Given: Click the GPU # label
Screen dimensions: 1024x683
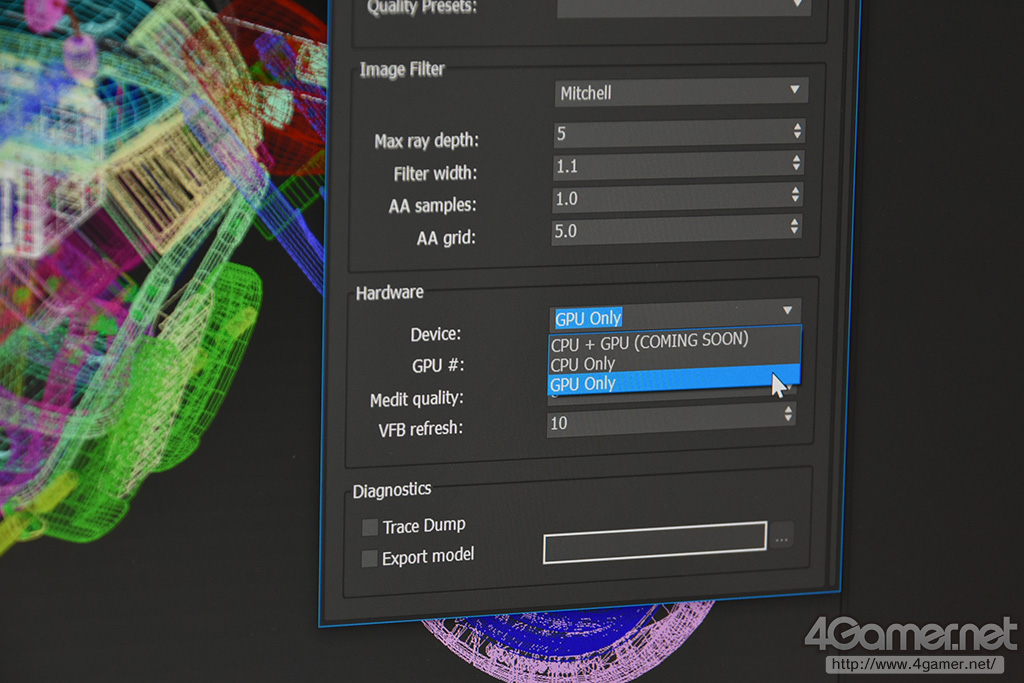Looking at the screenshot, I should click(x=438, y=365).
